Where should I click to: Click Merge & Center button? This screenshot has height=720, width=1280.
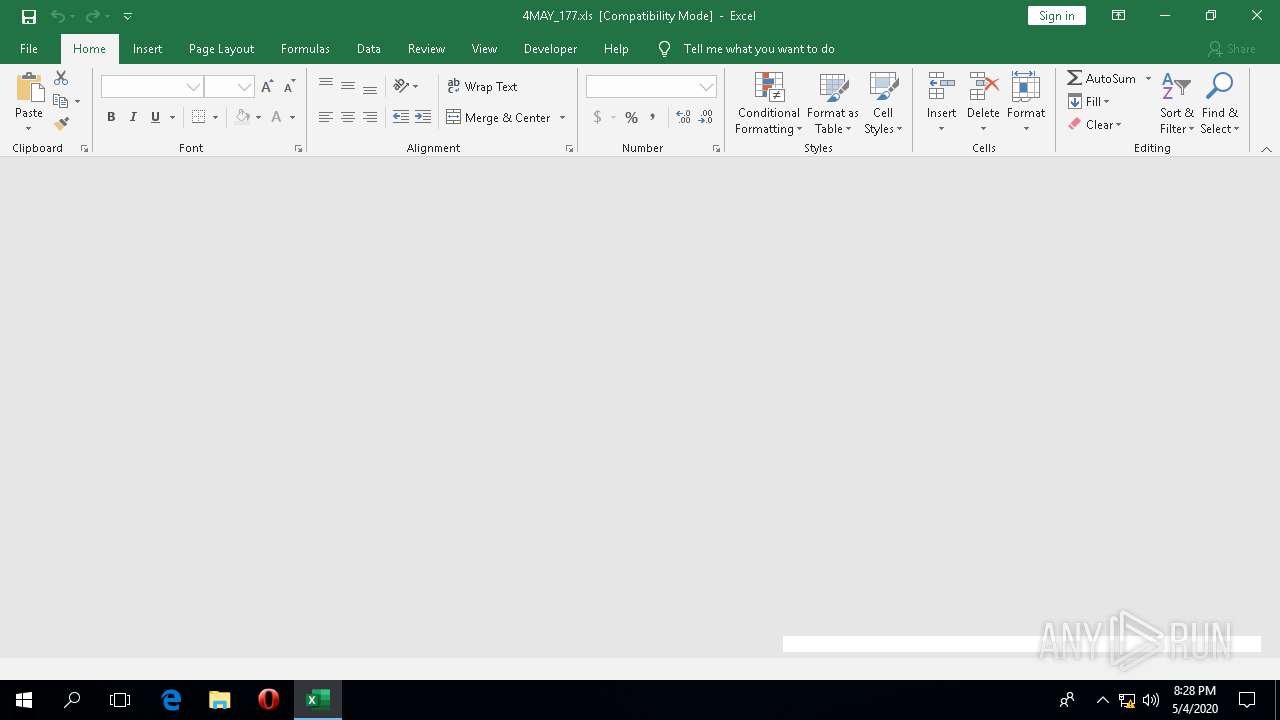(498, 117)
